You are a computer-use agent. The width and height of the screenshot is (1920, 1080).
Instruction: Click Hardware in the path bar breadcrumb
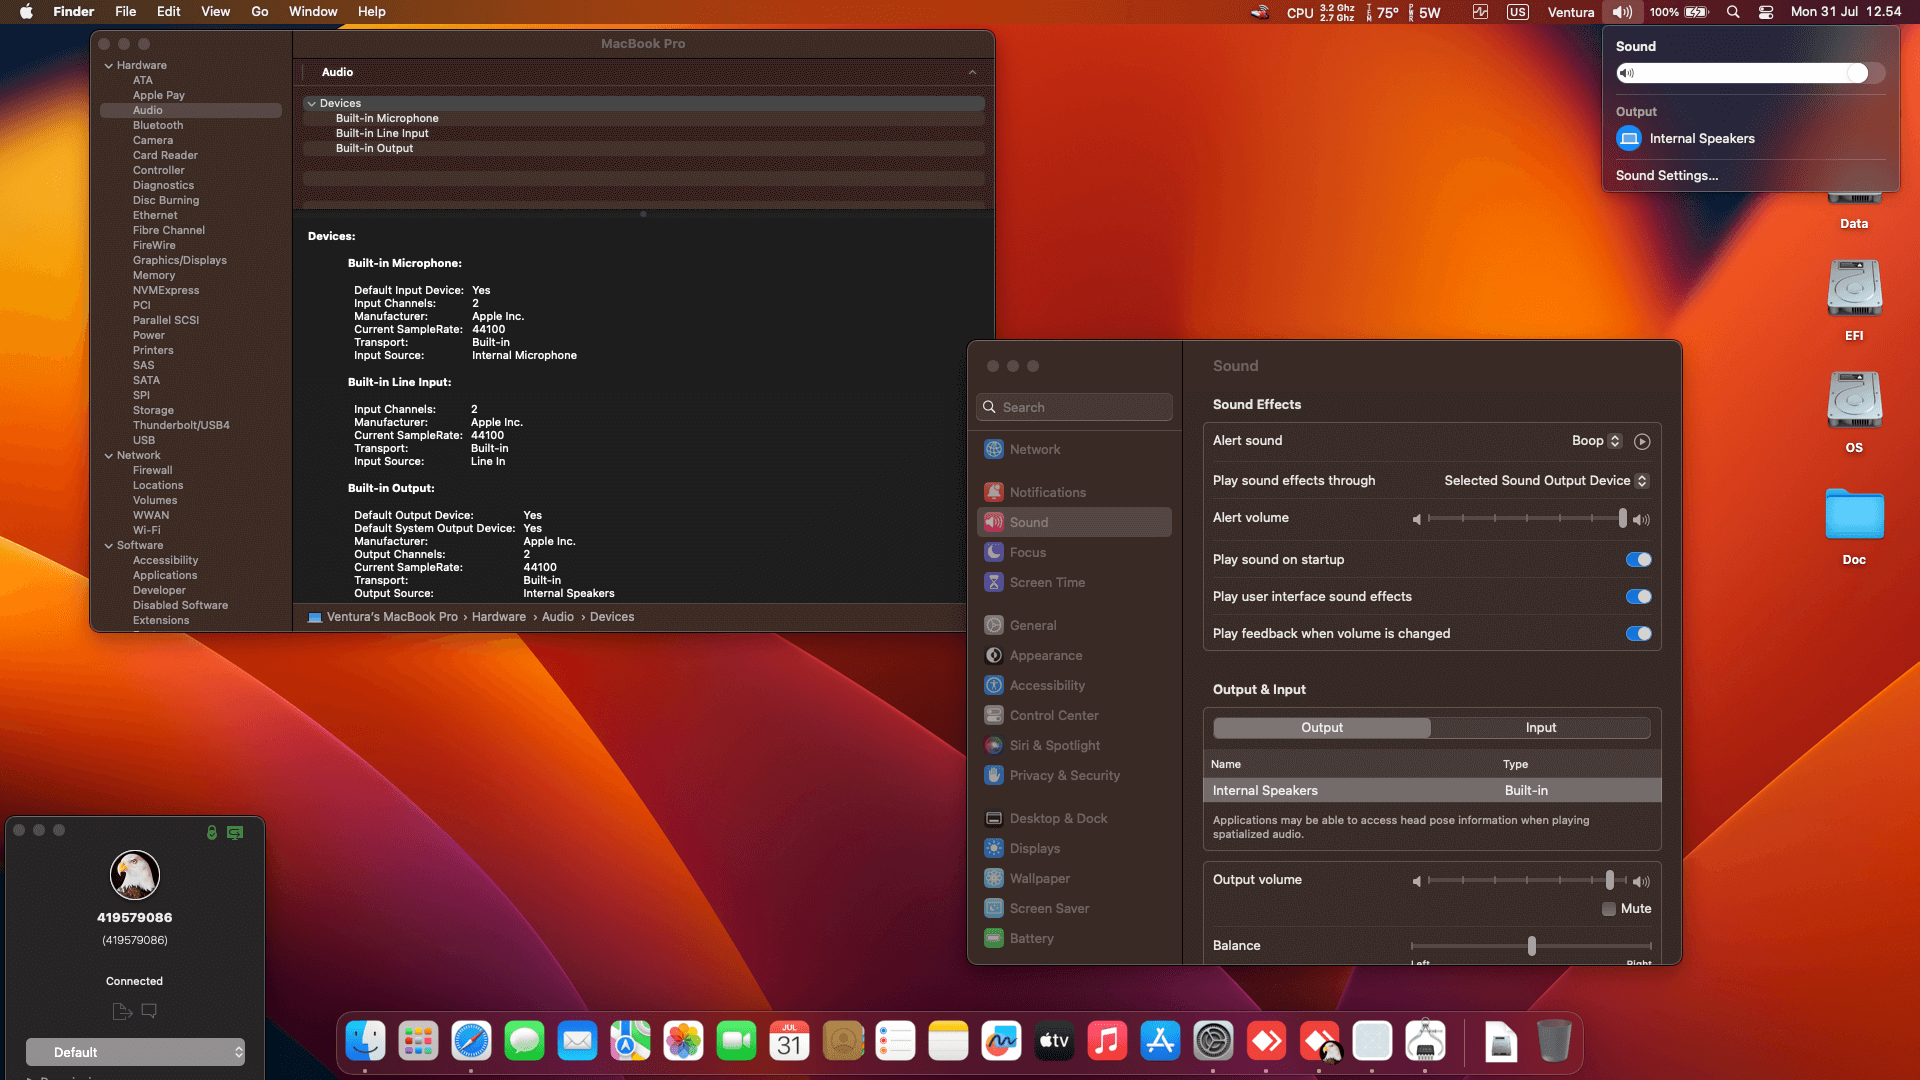point(499,617)
